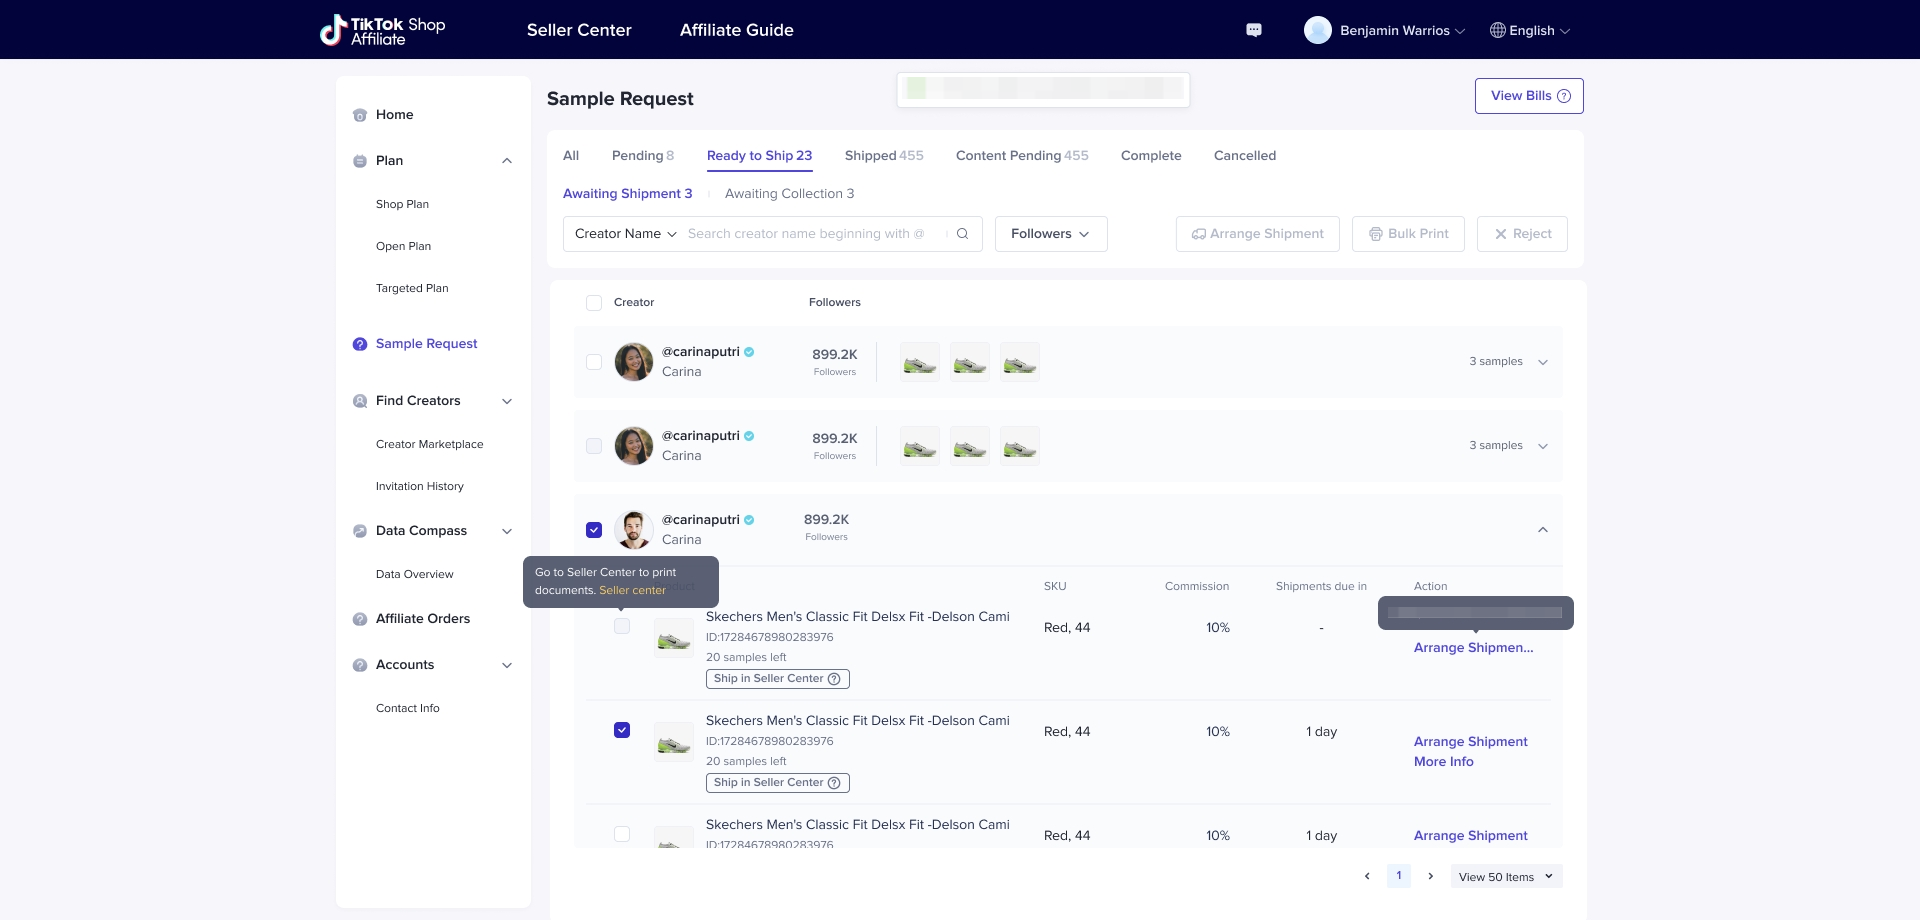
Task: Click the globe language icon
Action: pos(1497,30)
